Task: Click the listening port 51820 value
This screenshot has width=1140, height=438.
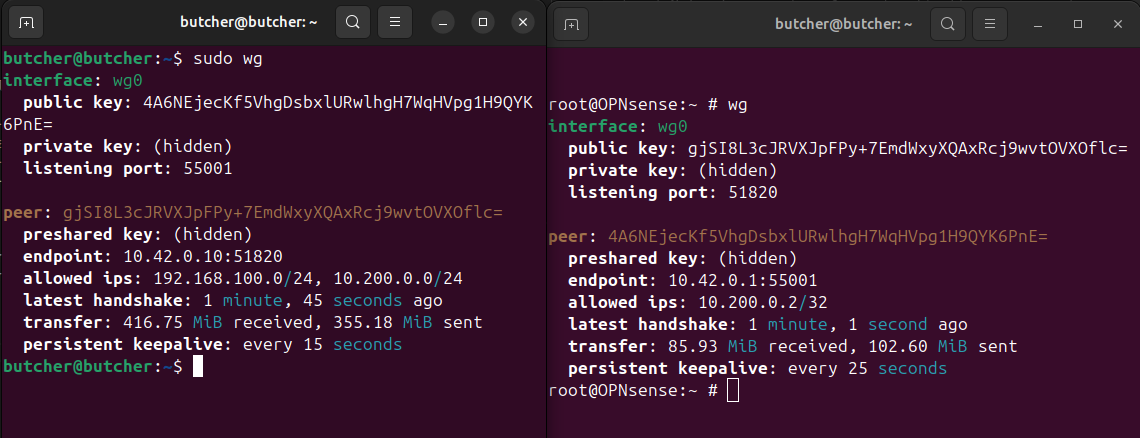Action: pyautogui.click(x=753, y=193)
